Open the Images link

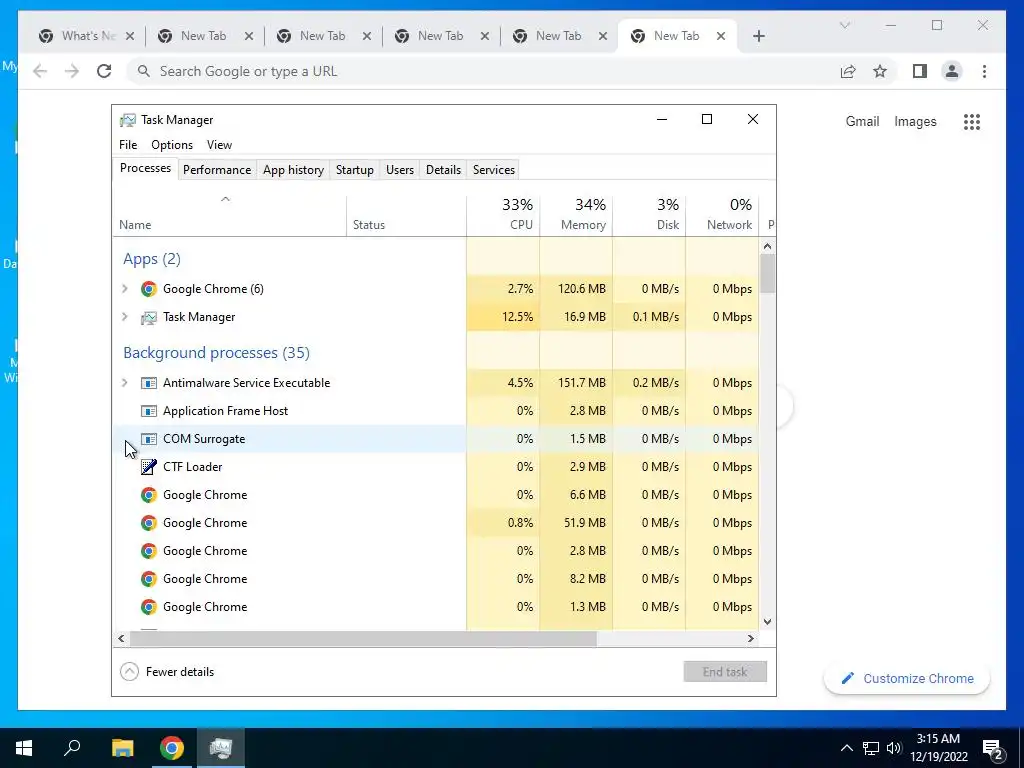915,121
